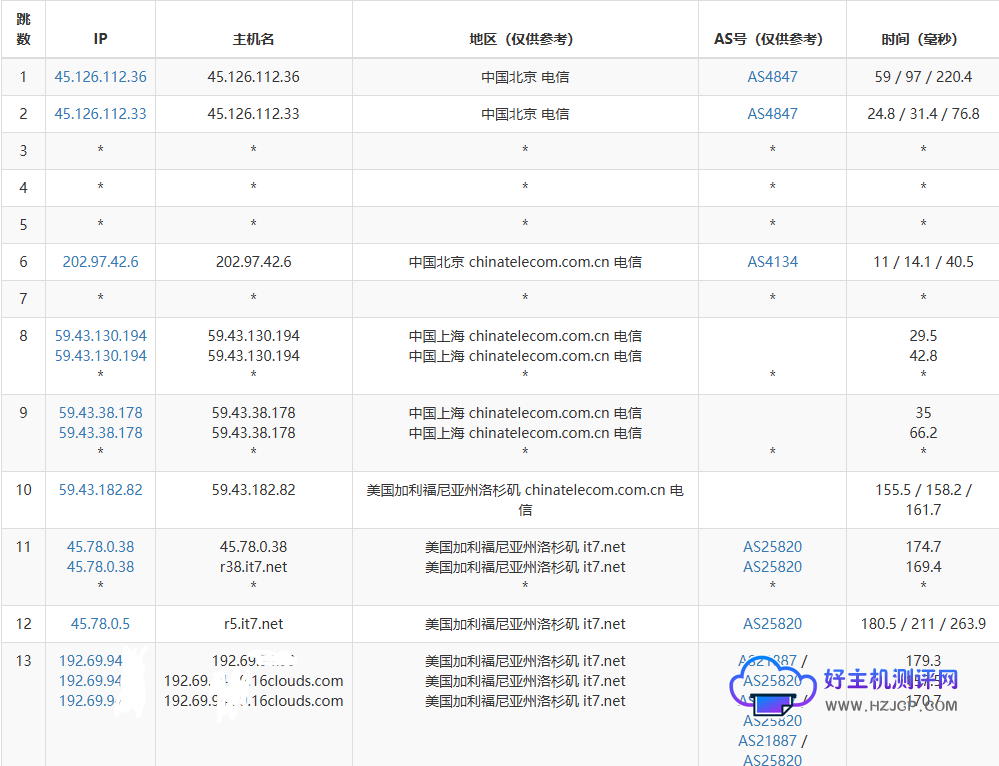999x766 pixels.
Task: Open the AS4847 link in hop 2
Action: click(772, 114)
